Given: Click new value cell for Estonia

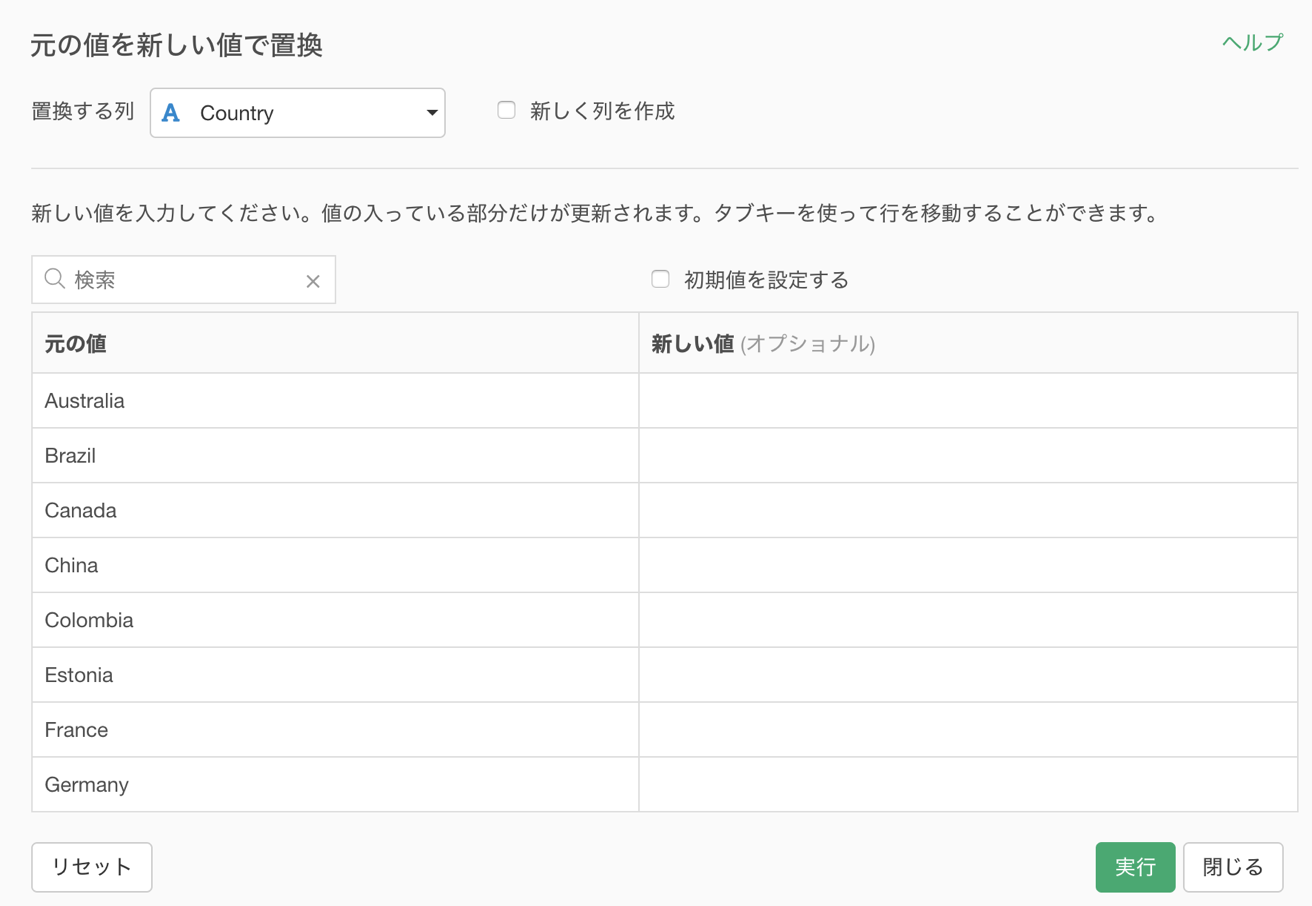Looking at the screenshot, I should pos(968,676).
